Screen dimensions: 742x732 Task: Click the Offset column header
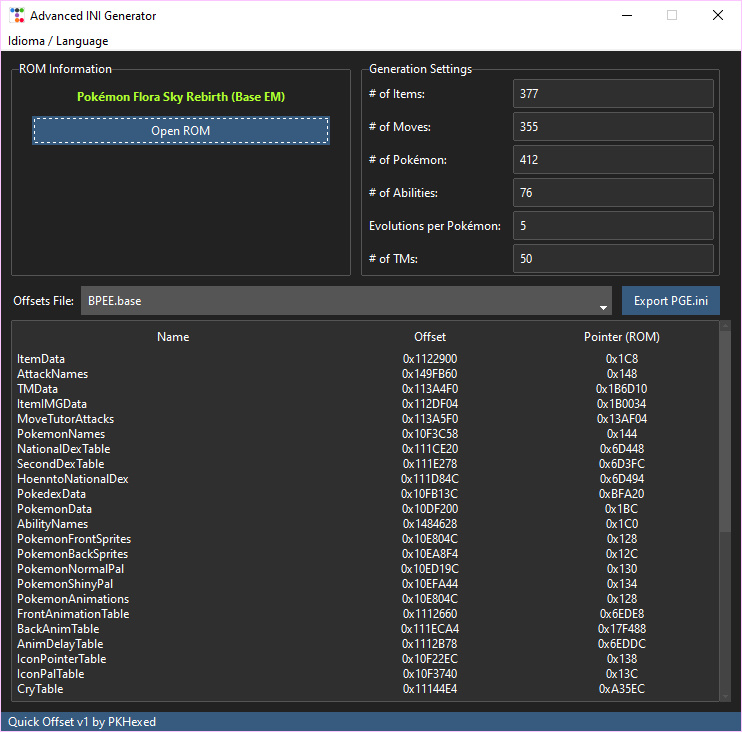click(430, 337)
